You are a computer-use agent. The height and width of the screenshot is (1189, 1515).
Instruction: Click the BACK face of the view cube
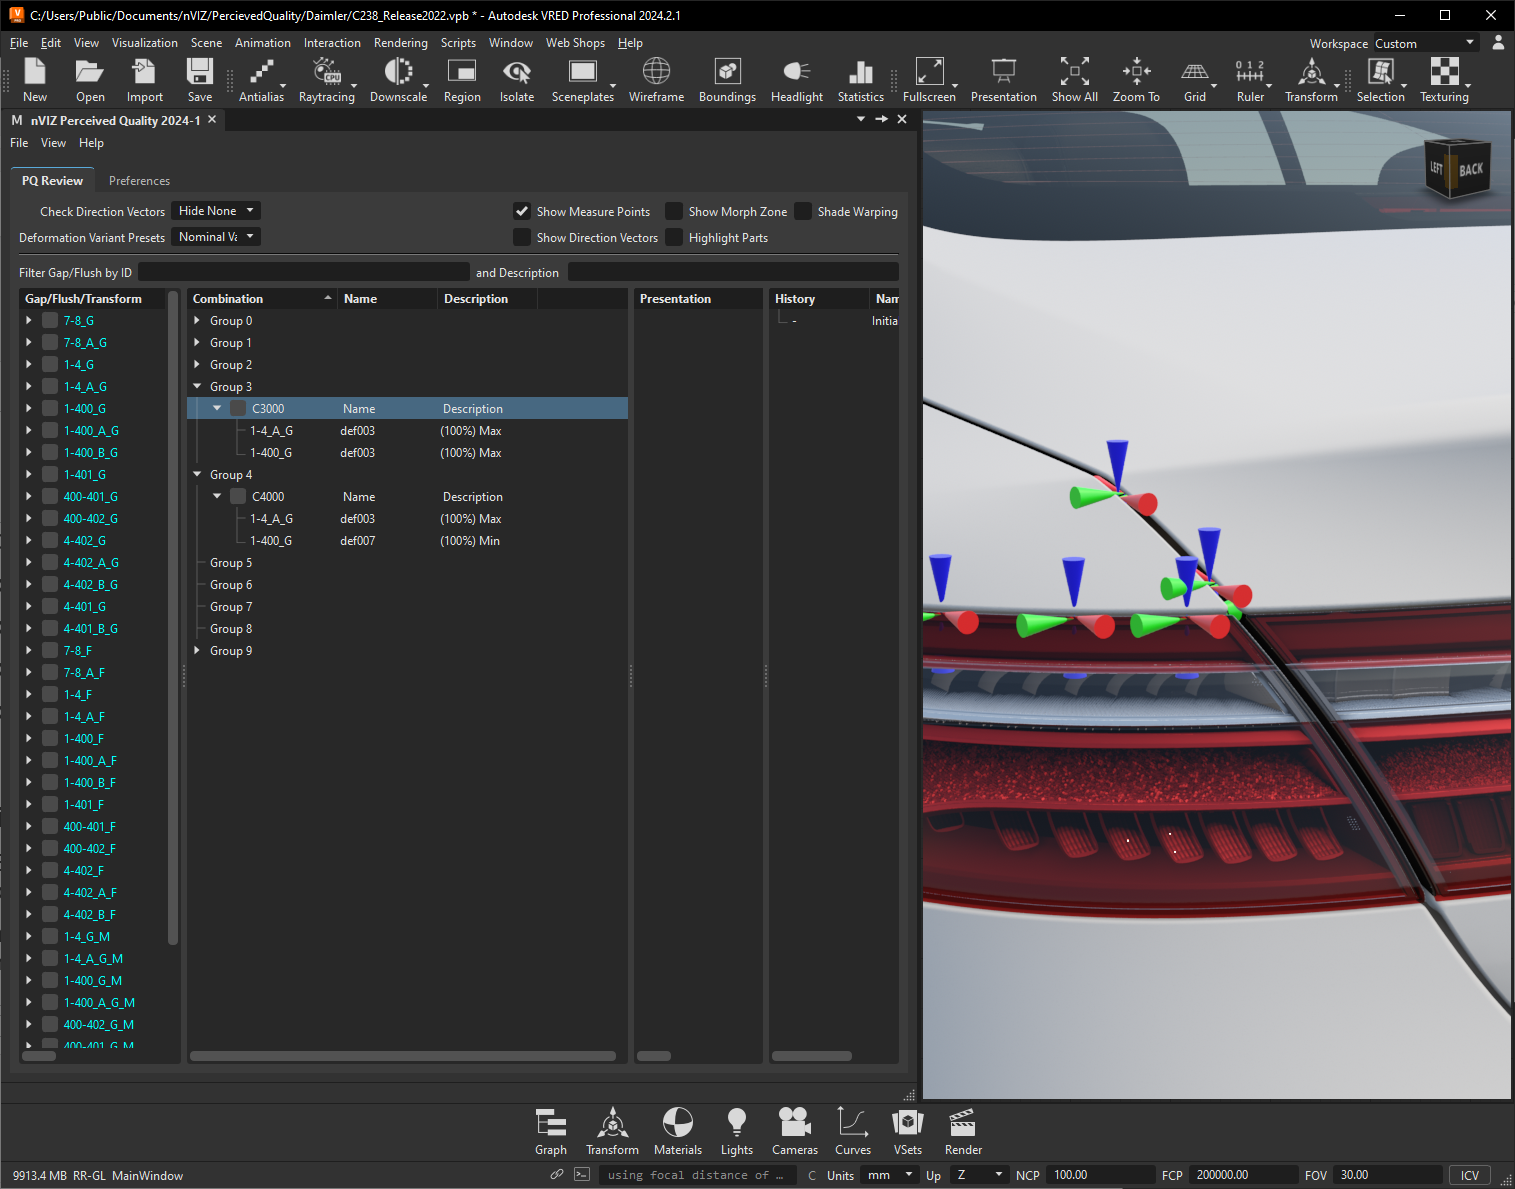coord(1471,170)
